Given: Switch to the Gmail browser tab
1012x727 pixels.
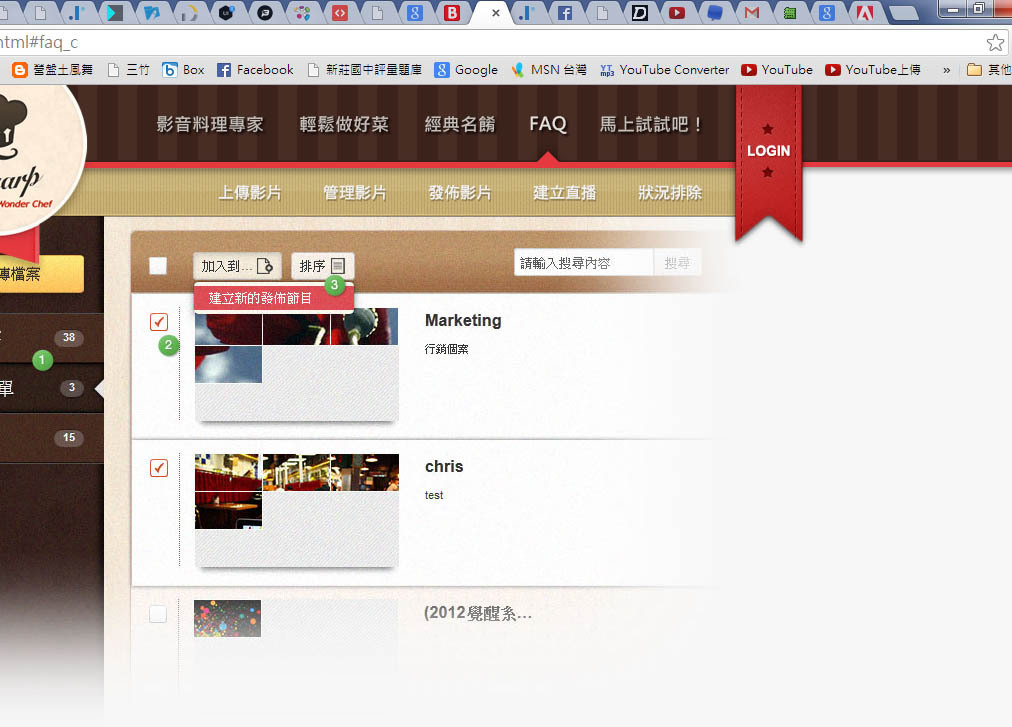Looking at the screenshot, I should [x=751, y=13].
